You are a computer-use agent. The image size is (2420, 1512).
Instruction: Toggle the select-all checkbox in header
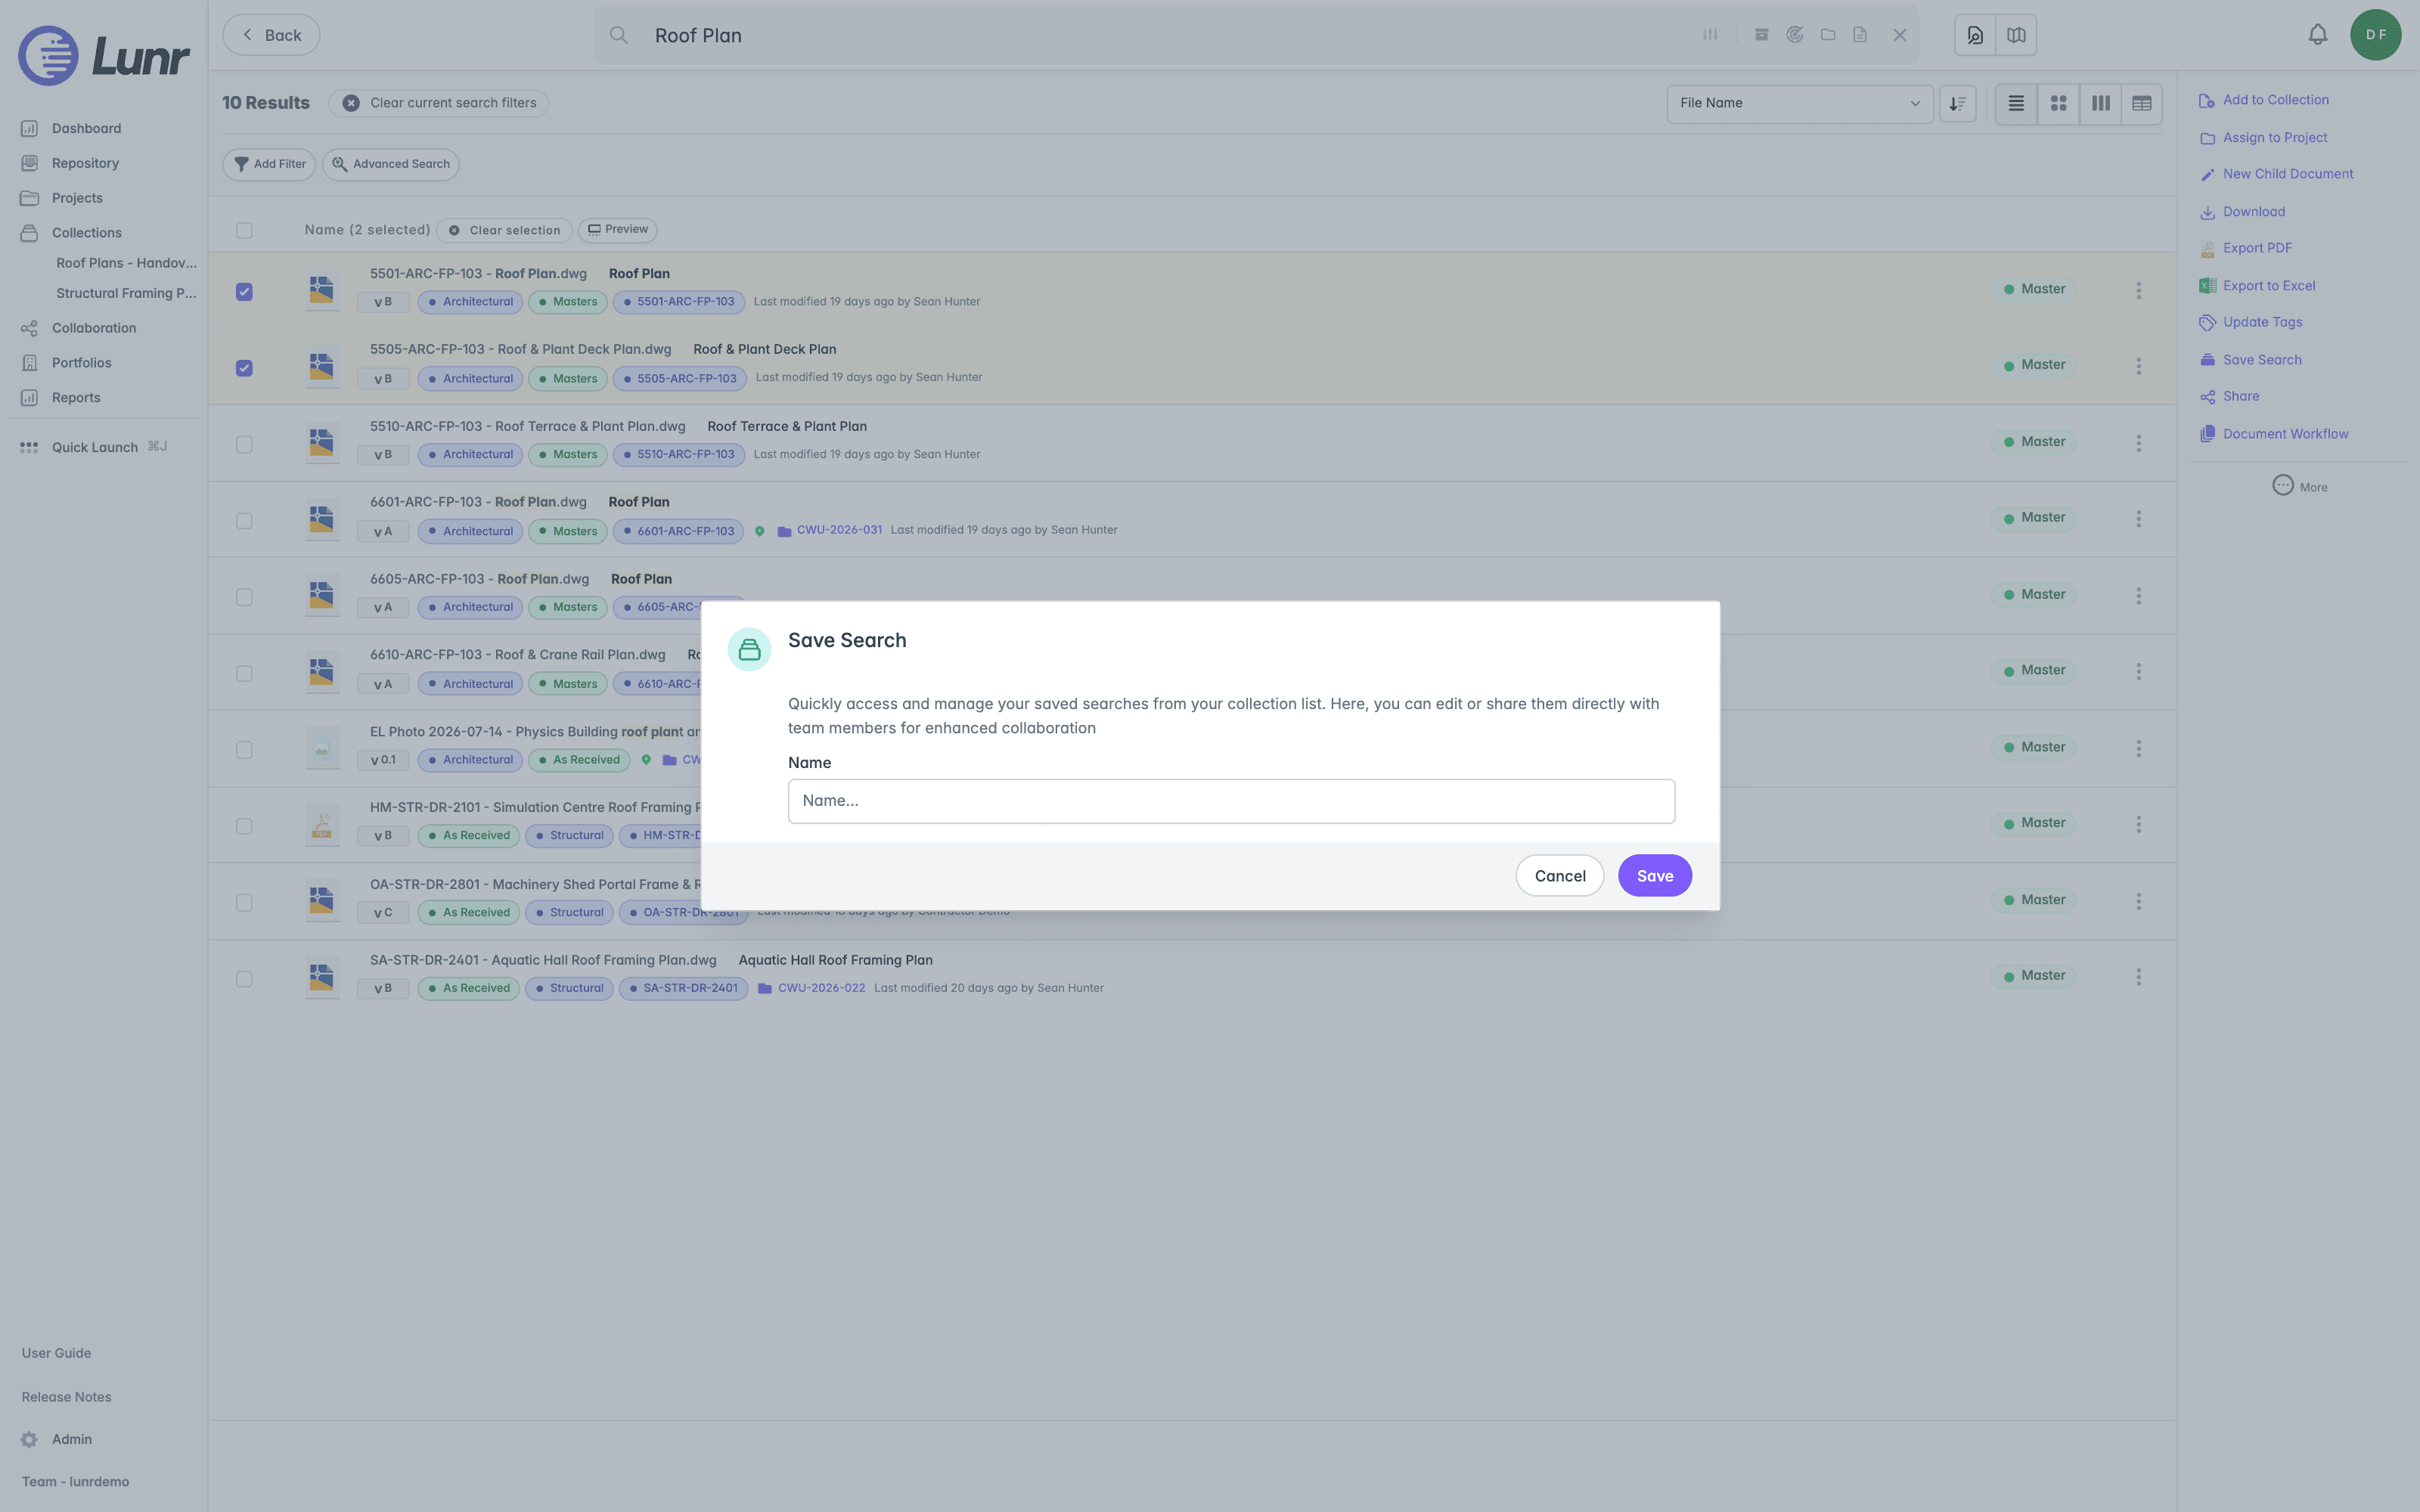coord(244,230)
